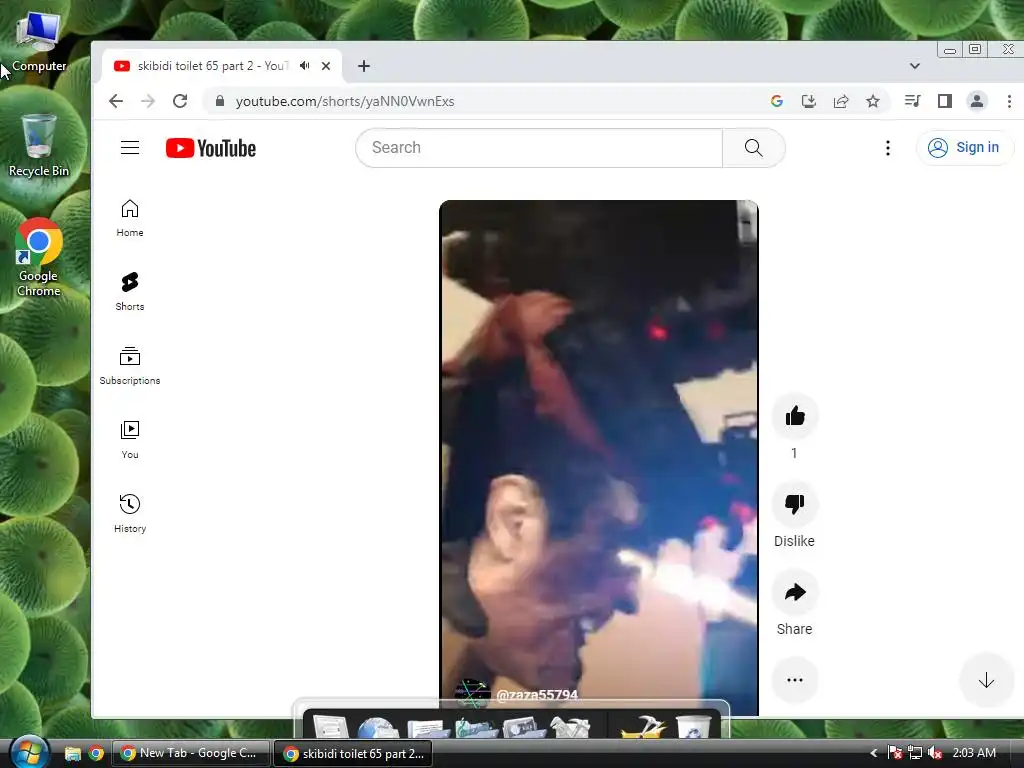Screen dimensions: 1024x768
Task: Open History in the YouTube sidebar
Action: coord(130,514)
